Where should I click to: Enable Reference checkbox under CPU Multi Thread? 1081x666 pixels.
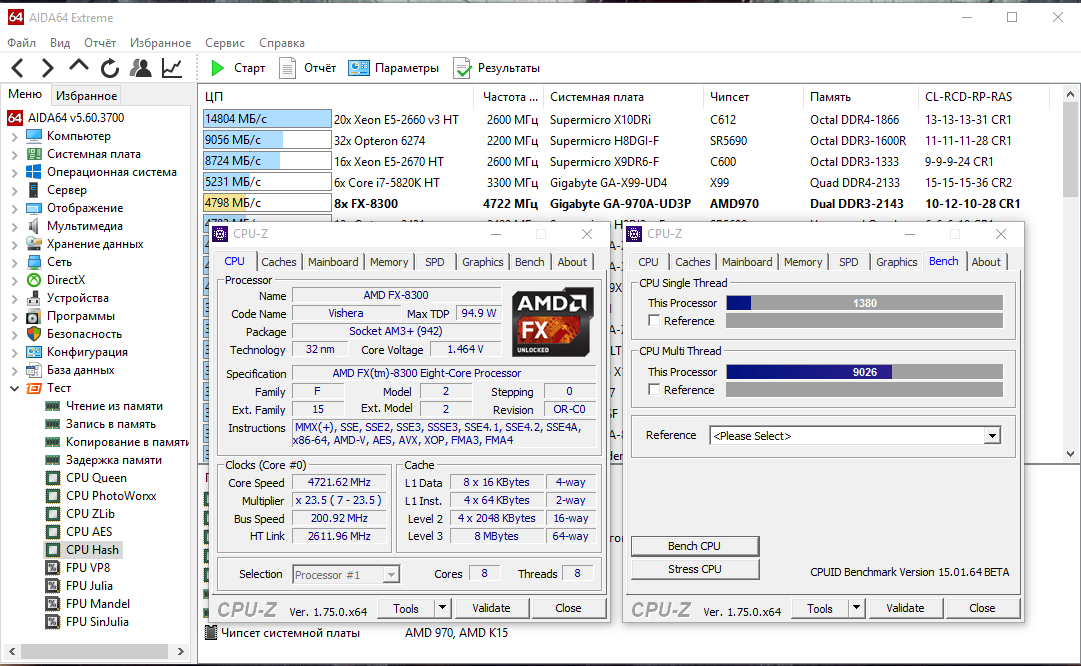pos(654,390)
